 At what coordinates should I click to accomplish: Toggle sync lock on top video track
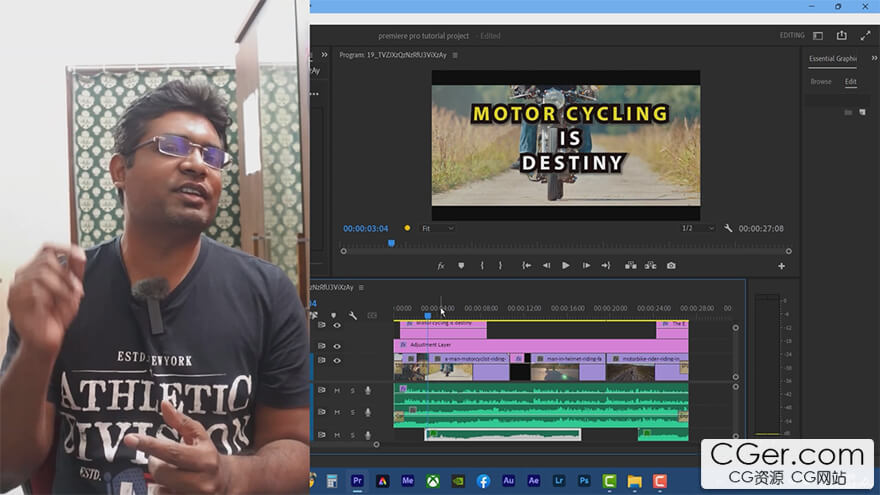pos(322,325)
